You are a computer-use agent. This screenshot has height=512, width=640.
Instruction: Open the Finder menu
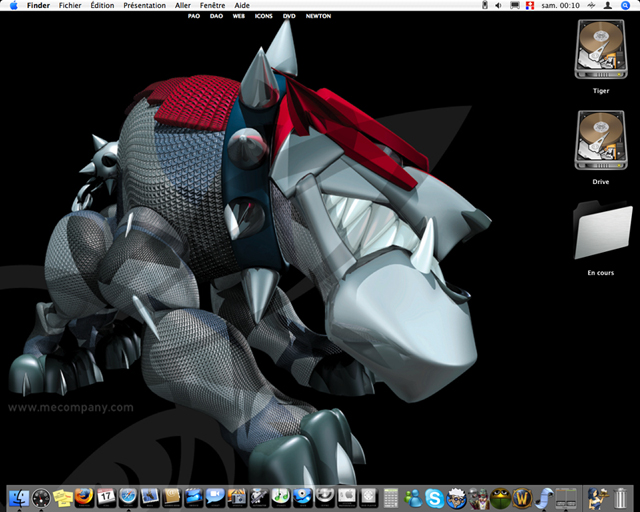pyautogui.click(x=38, y=5)
